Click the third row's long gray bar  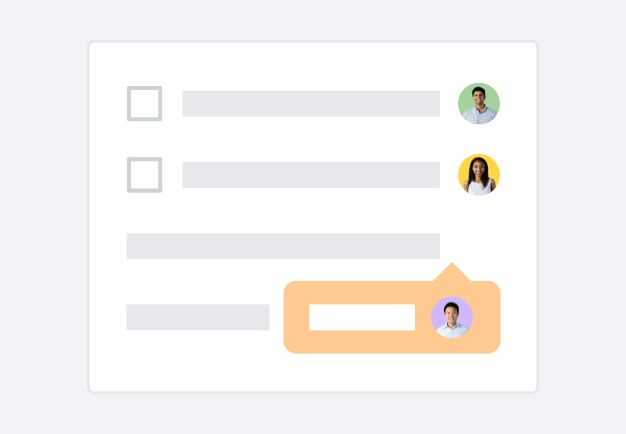(283, 246)
